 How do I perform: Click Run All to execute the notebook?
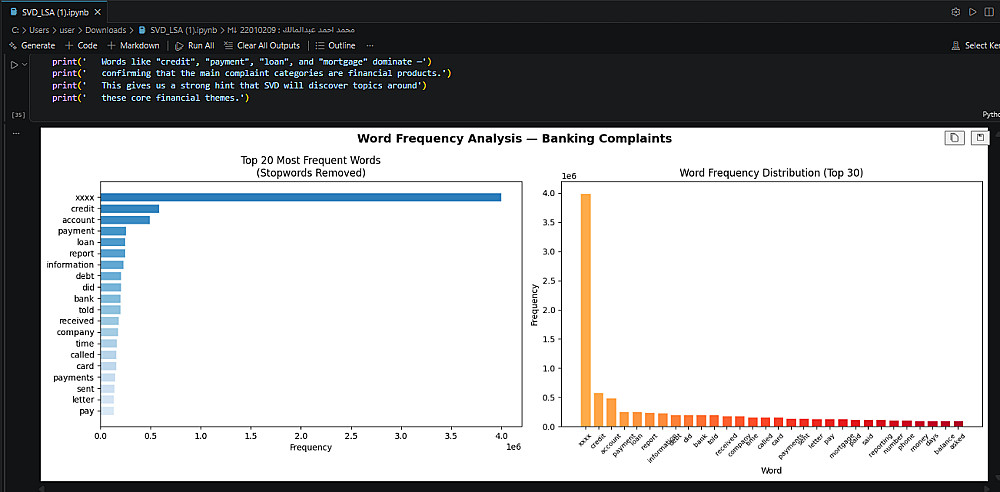(194, 46)
